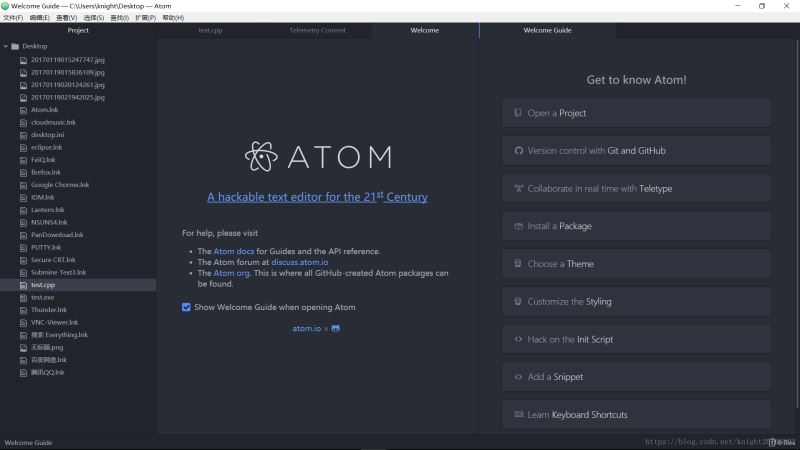800x450 pixels.
Task: Open the Atom docs link
Action: [x=234, y=252]
